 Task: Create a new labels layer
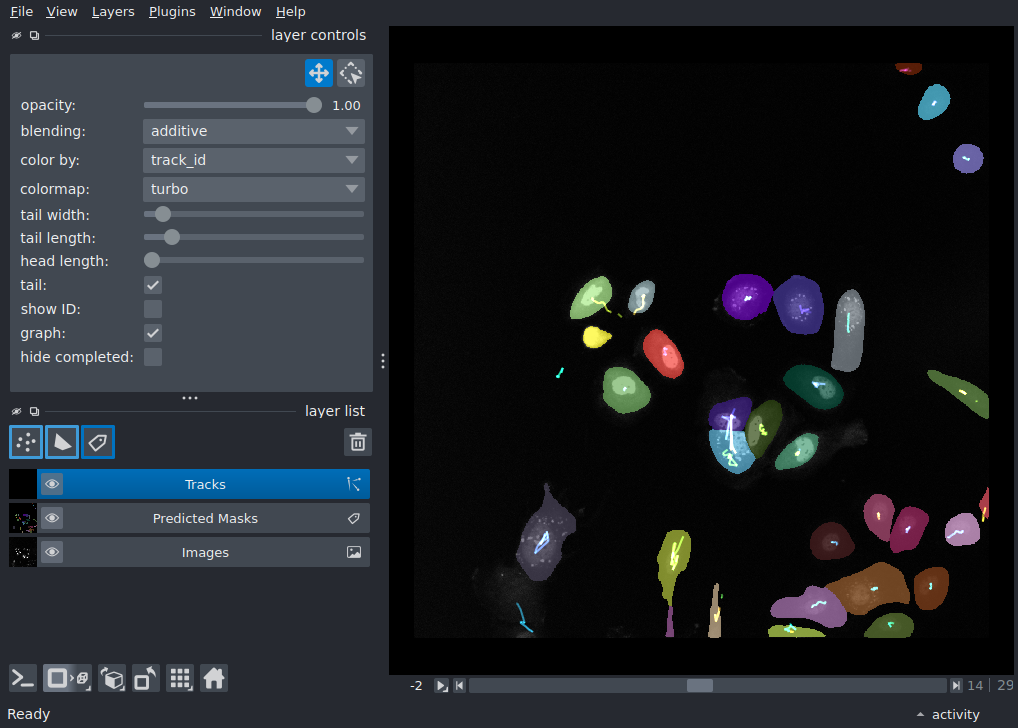pos(98,442)
